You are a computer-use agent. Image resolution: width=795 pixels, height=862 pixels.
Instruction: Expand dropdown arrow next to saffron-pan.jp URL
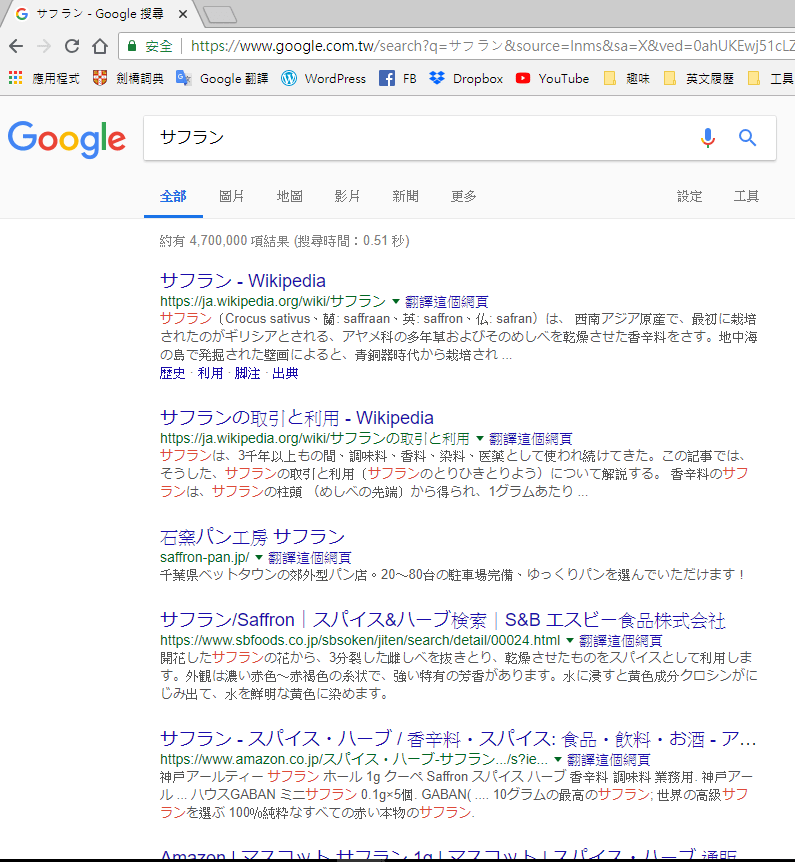coord(259,557)
